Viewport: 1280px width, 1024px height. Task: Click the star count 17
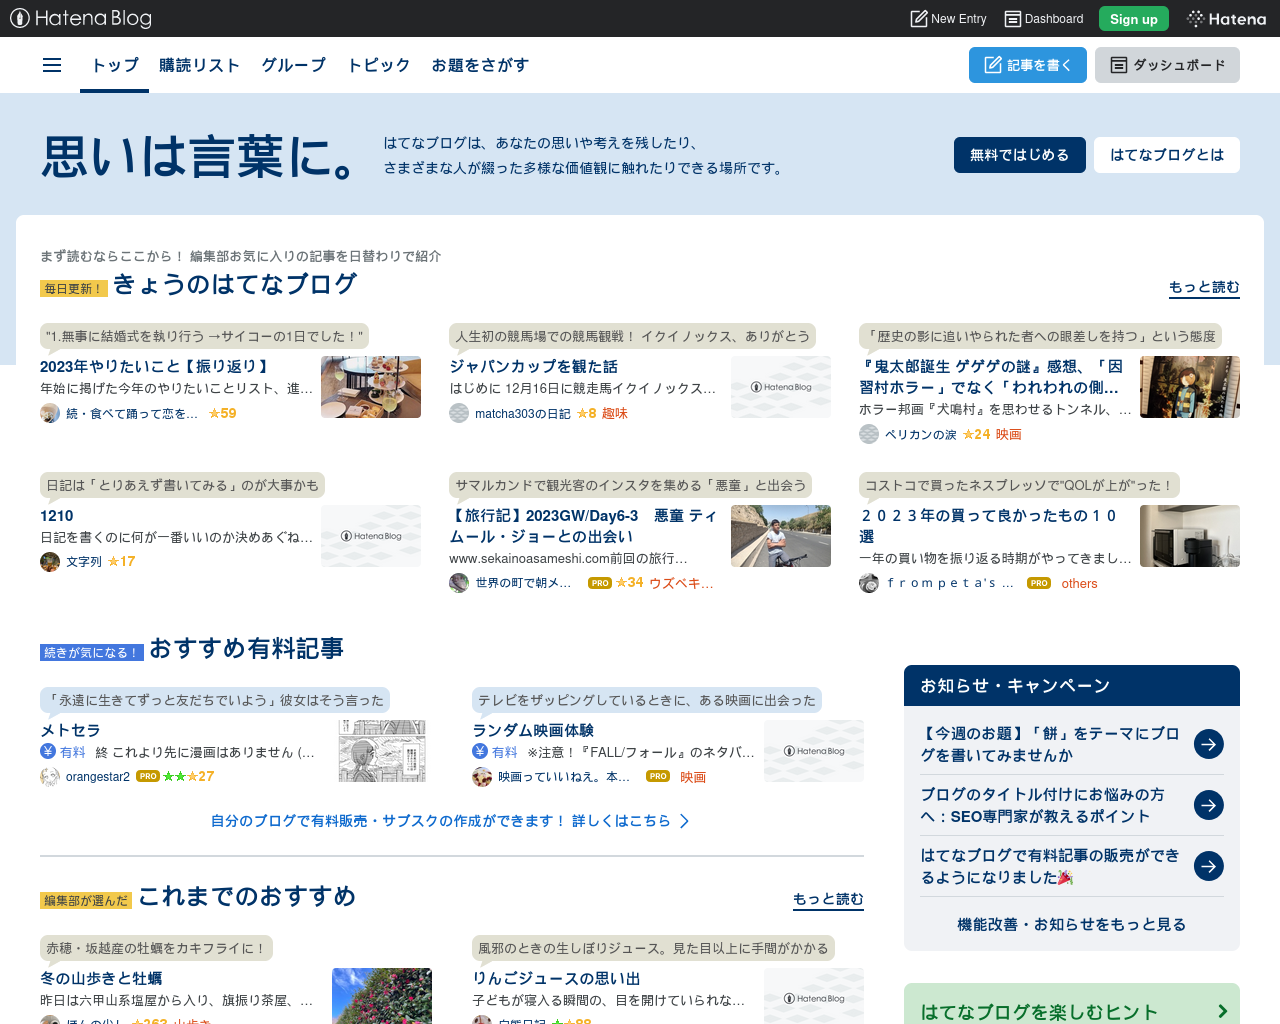(x=121, y=562)
